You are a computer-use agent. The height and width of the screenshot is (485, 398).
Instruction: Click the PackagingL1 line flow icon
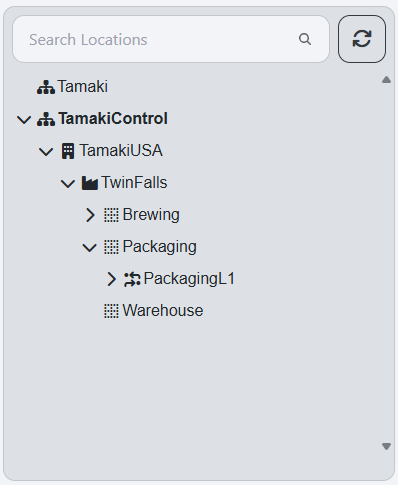132,279
